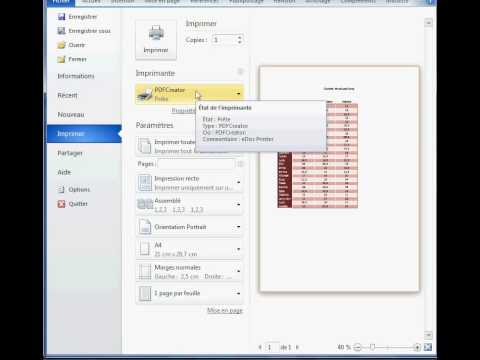Click the Marges normales margins icon

pyautogui.click(x=145, y=271)
